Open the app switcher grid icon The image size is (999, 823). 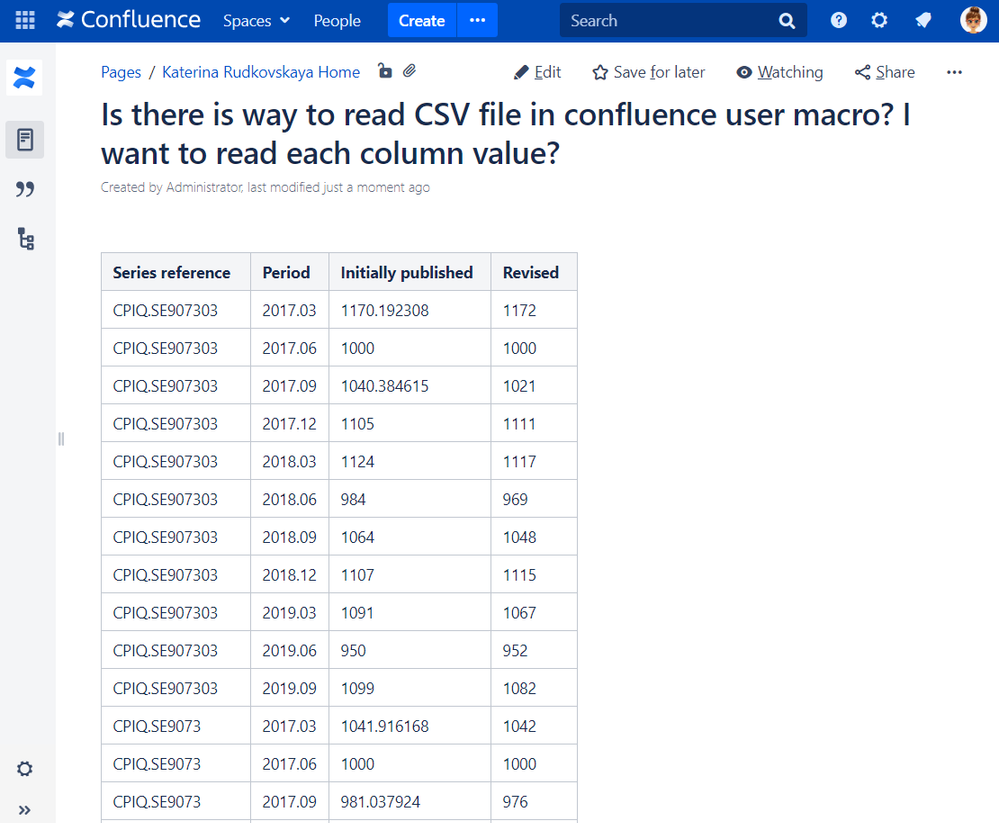pos(25,20)
